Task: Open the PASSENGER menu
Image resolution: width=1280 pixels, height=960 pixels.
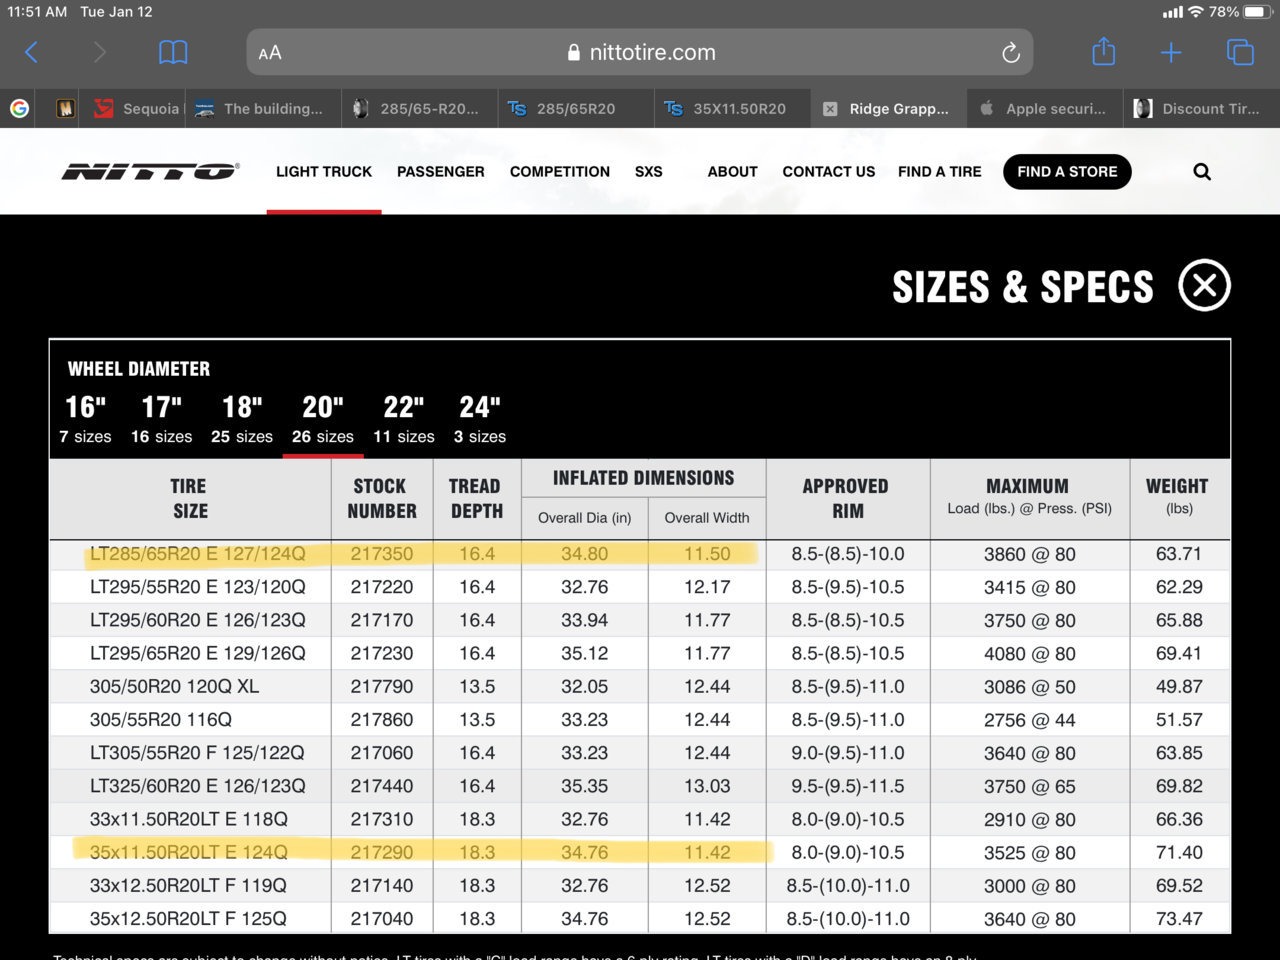Action: [441, 172]
